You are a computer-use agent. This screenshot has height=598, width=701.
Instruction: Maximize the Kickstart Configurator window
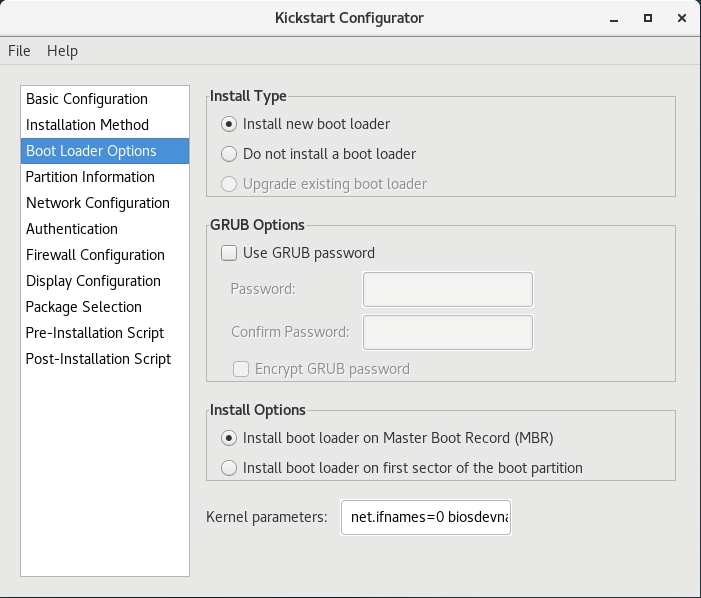(648, 18)
